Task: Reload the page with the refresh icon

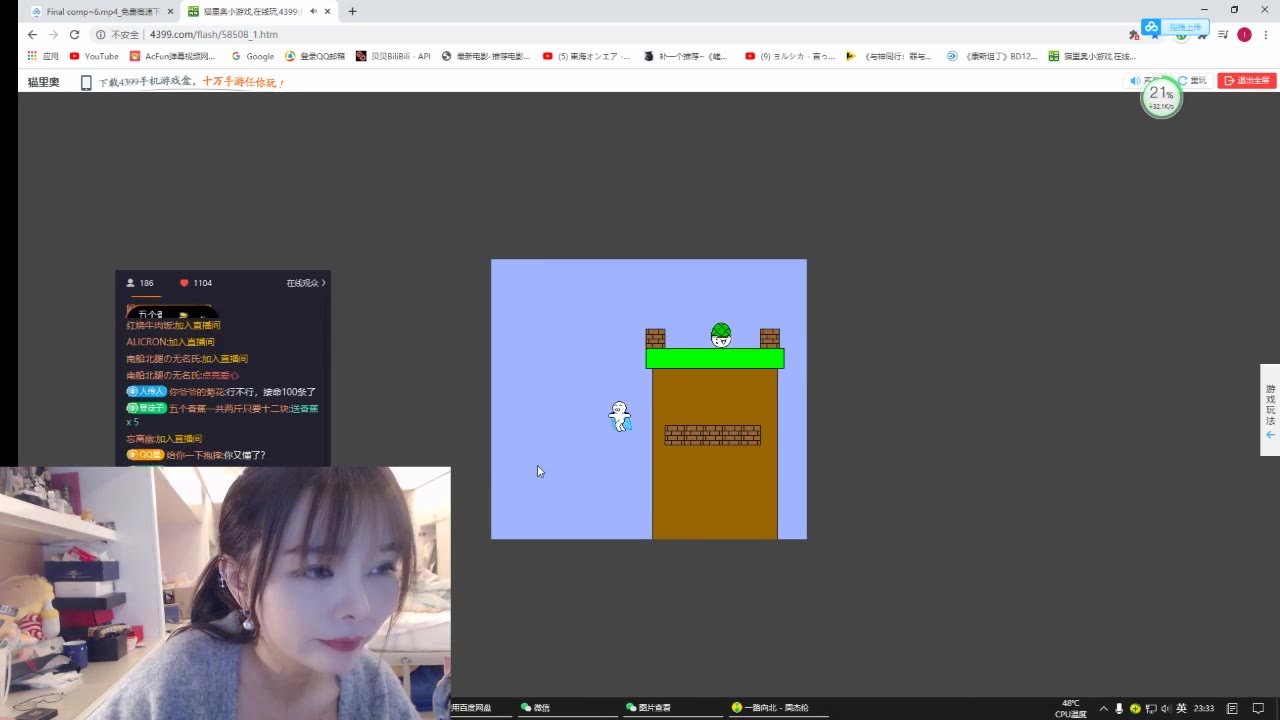Action: pos(74,34)
